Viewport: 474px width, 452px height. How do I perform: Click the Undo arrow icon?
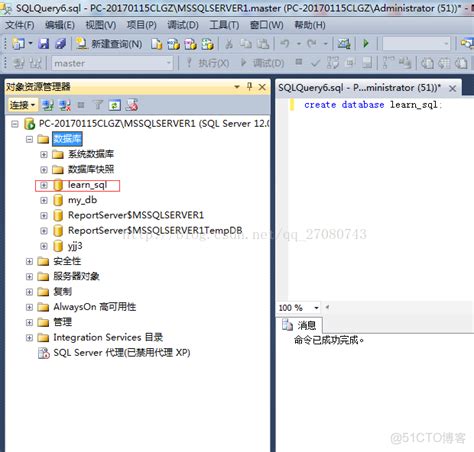coord(285,43)
